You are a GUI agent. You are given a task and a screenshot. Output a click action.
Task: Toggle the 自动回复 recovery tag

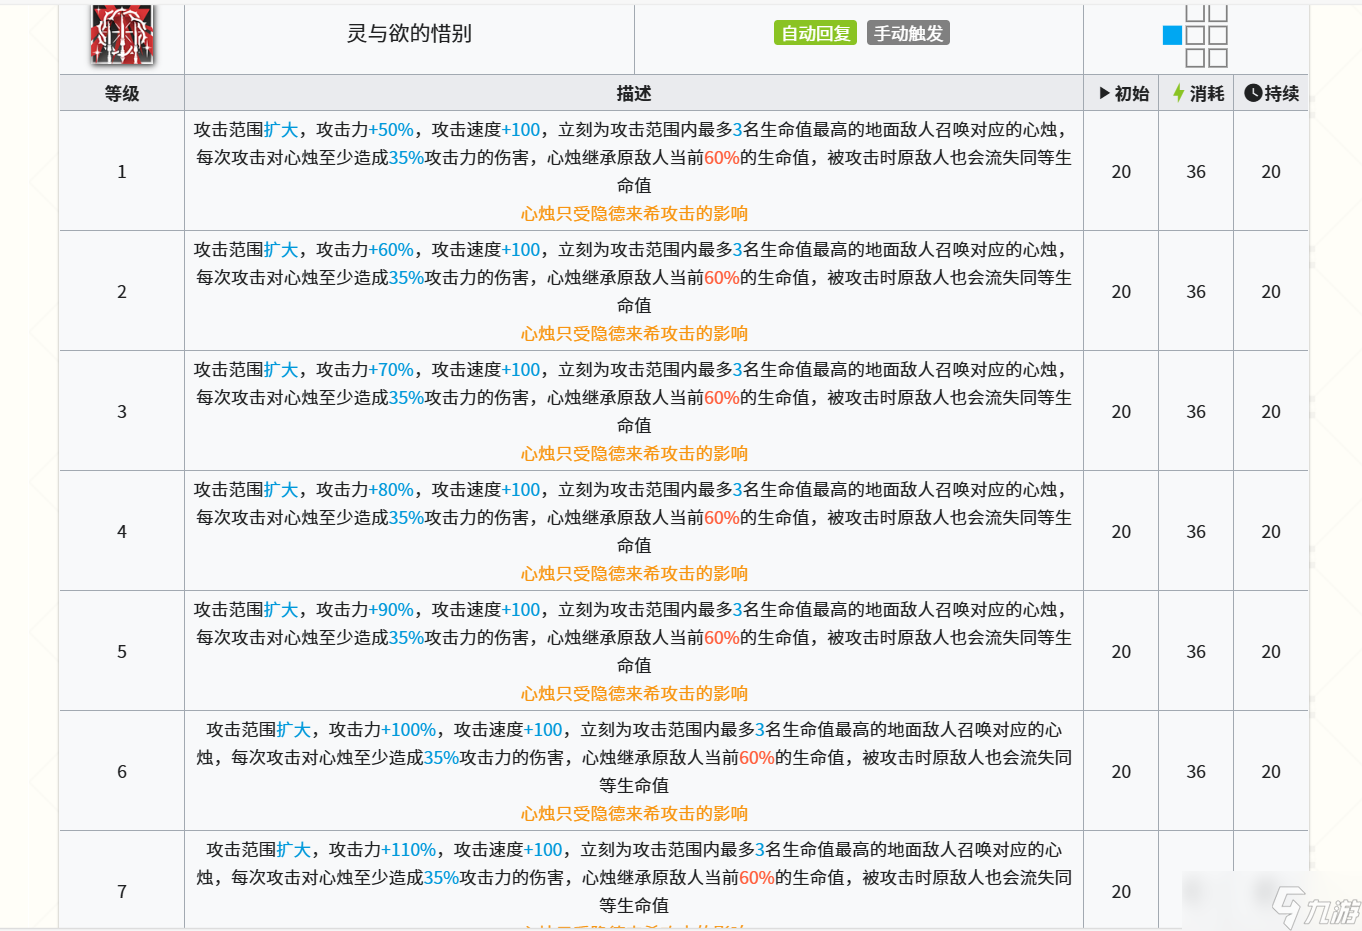815,32
